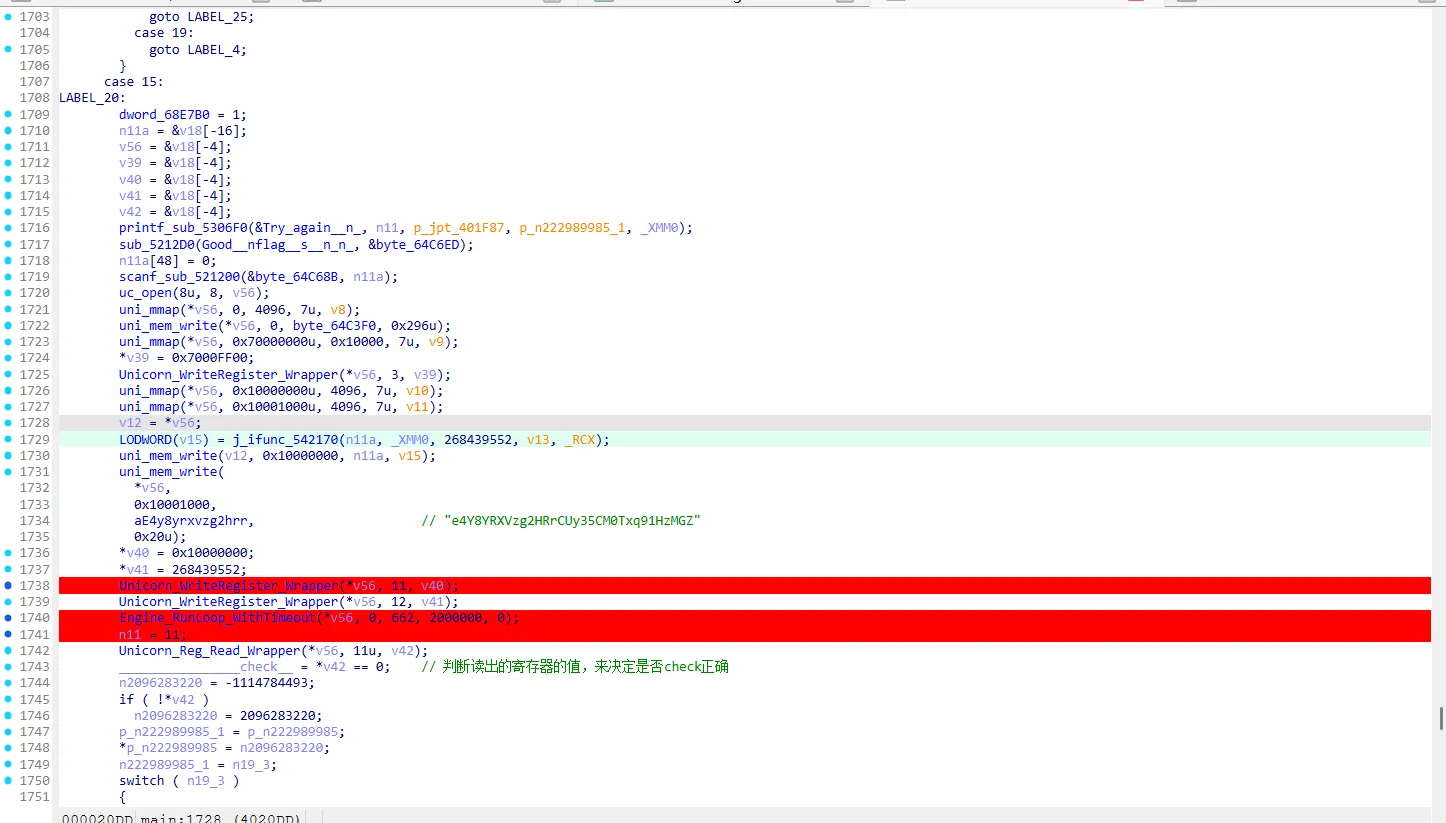Click goto LABEL_25 on line 1703
1446x823 pixels.
[x=200, y=16]
